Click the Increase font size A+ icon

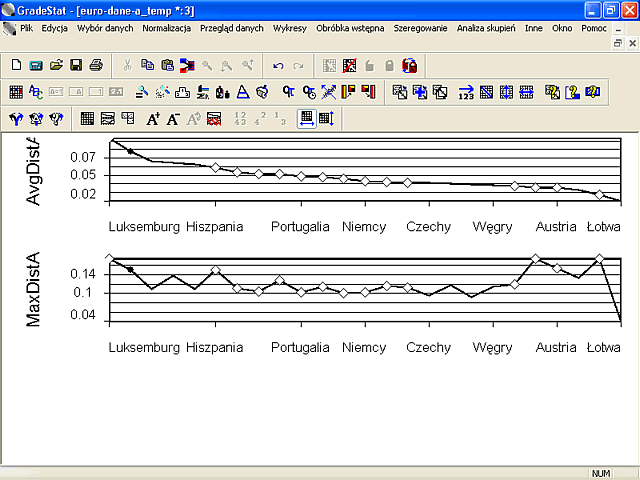(x=153, y=119)
